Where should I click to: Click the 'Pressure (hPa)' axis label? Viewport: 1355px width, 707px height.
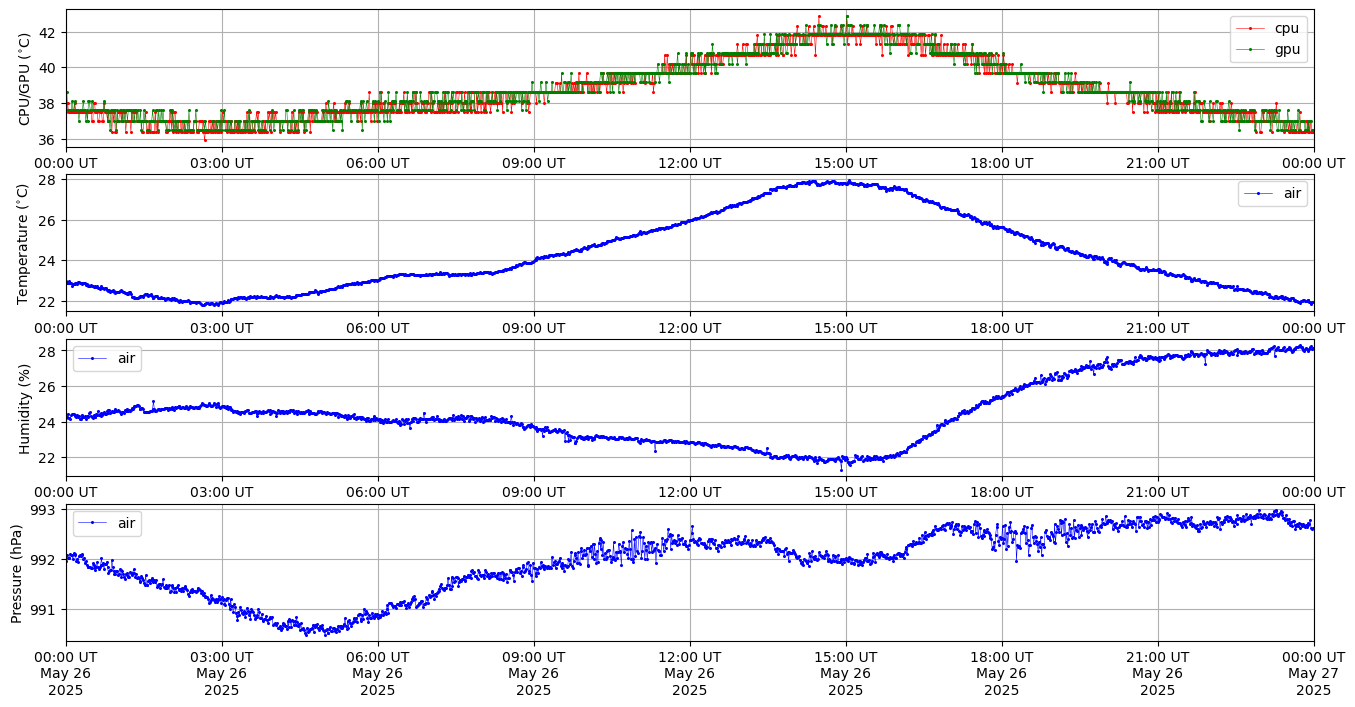(x=17, y=573)
